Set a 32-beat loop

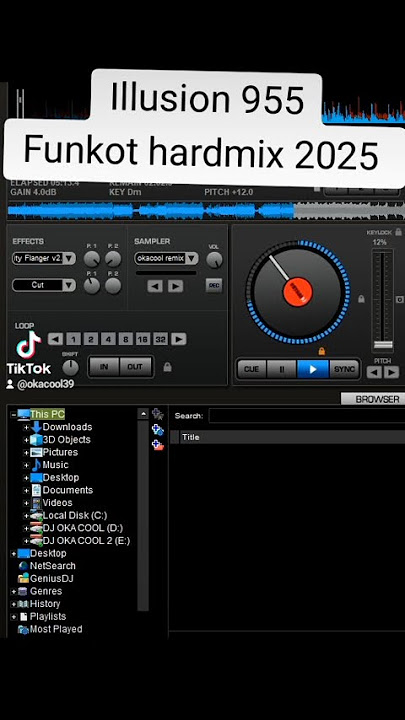tap(160, 339)
